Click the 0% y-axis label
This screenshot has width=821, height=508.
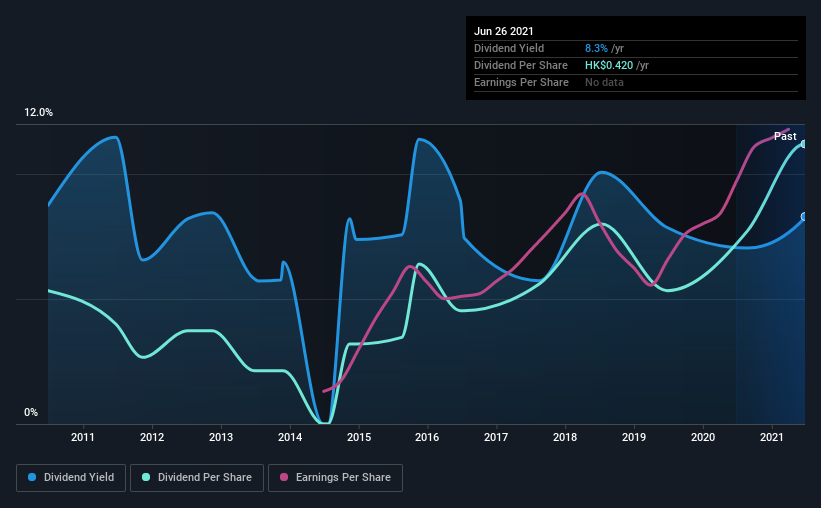click(31, 413)
